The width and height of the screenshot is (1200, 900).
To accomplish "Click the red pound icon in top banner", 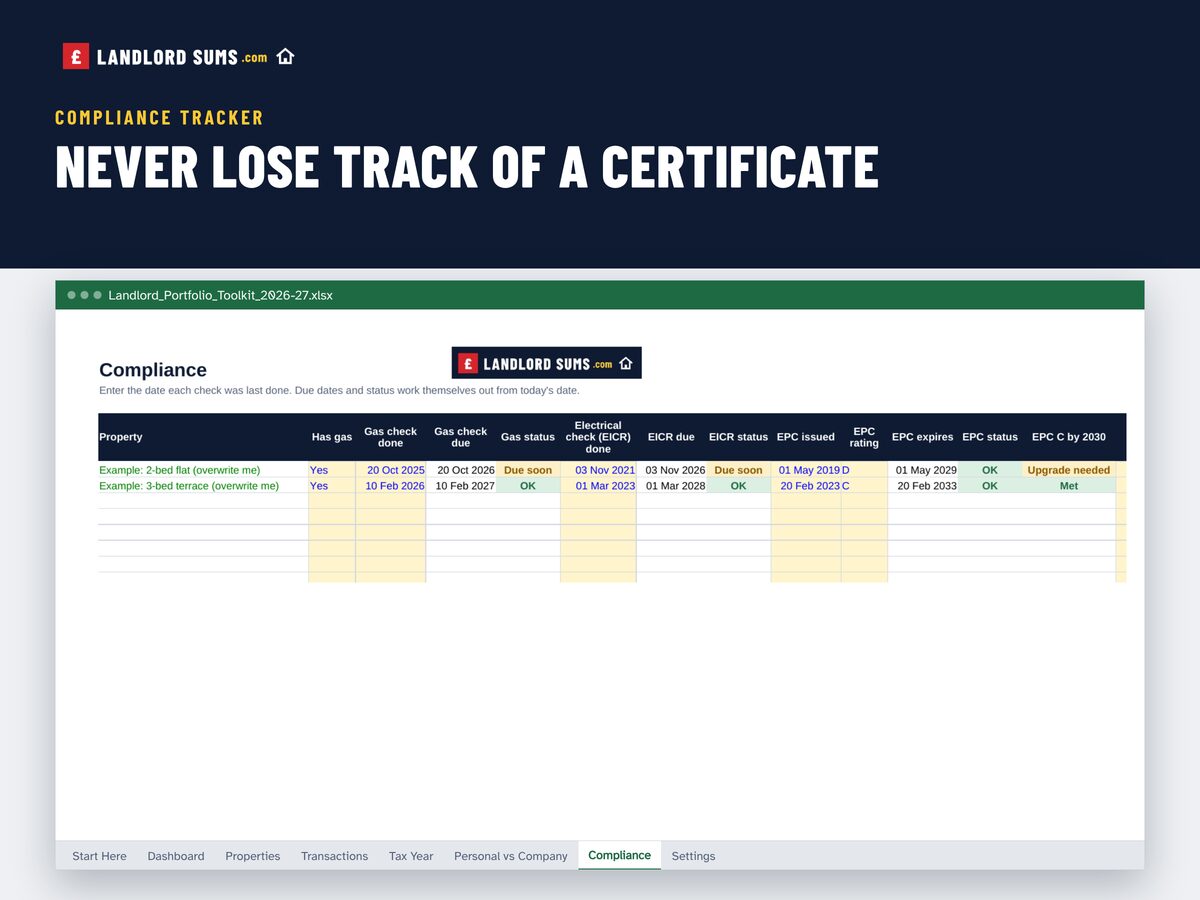I will (x=76, y=57).
